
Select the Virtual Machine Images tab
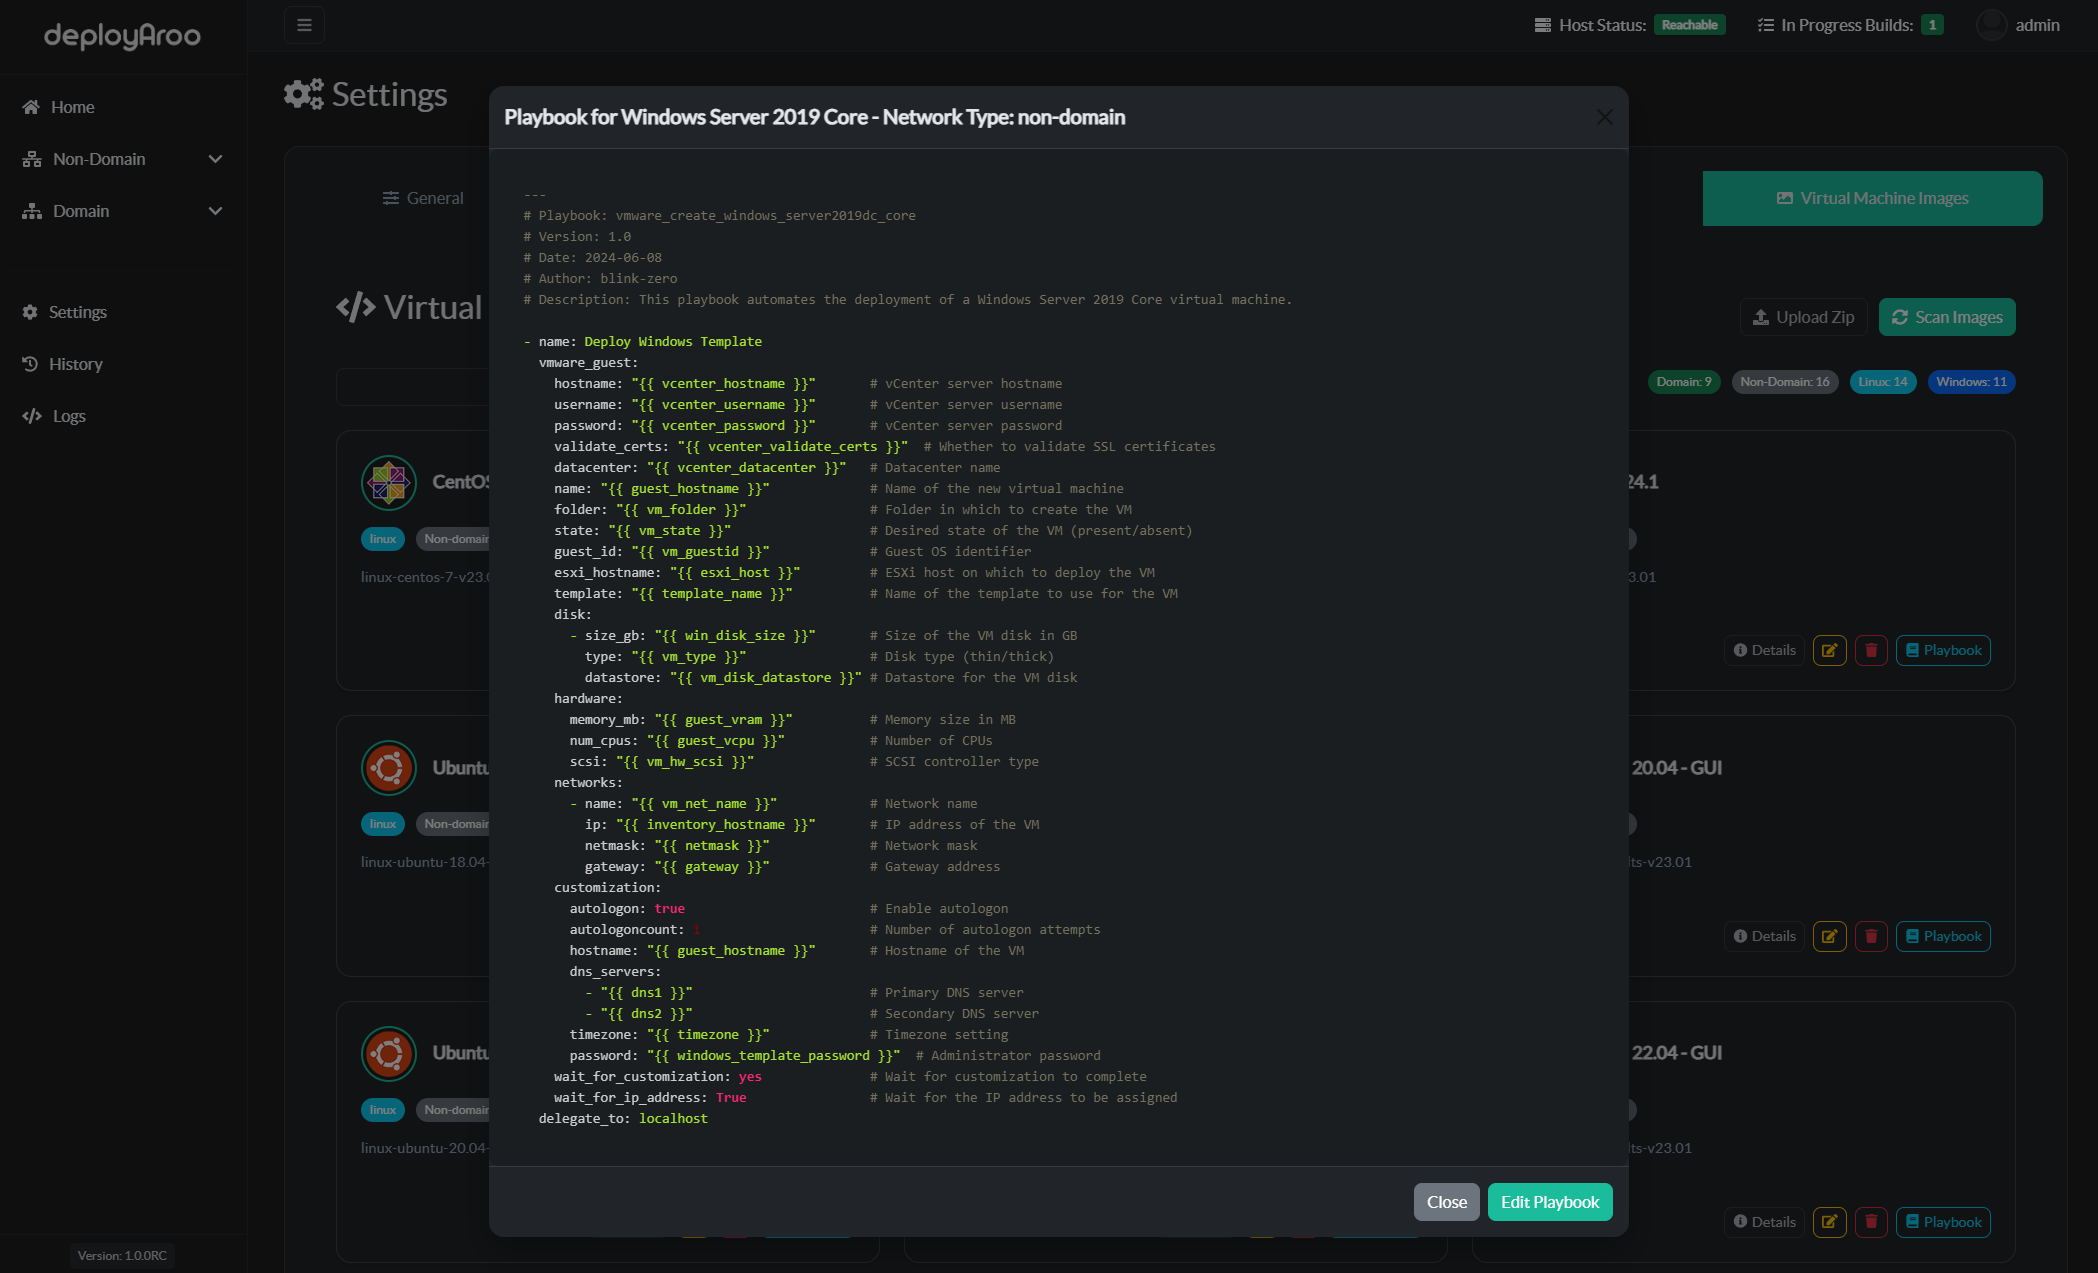1872,198
